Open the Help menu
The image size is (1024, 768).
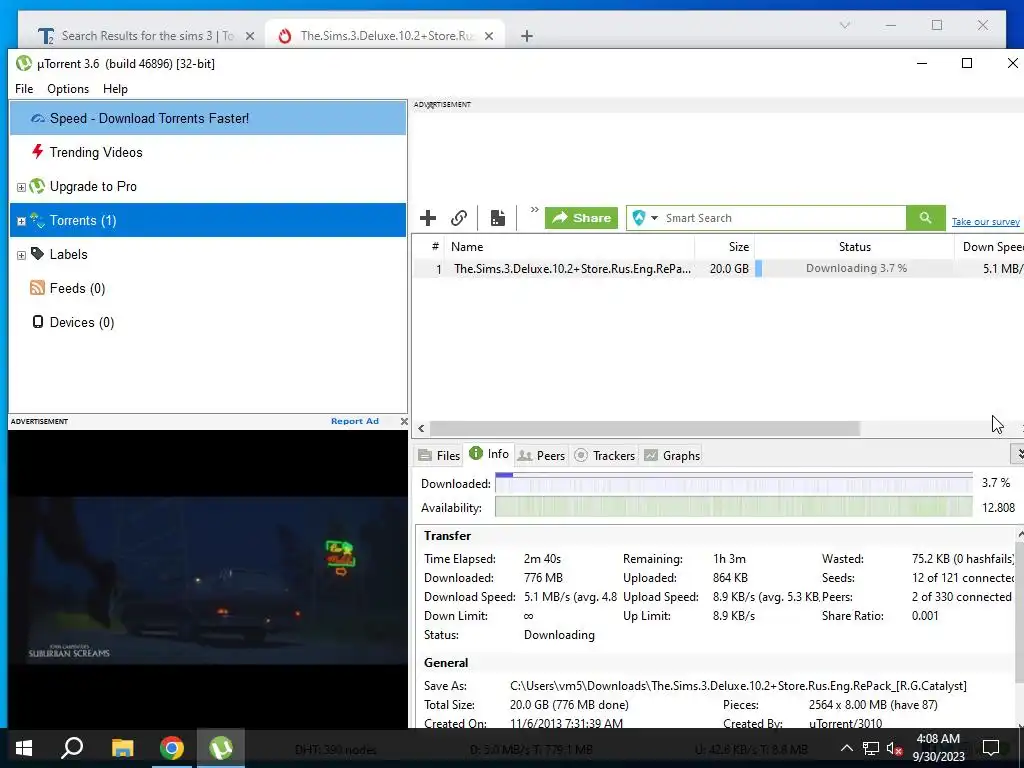coord(116,89)
